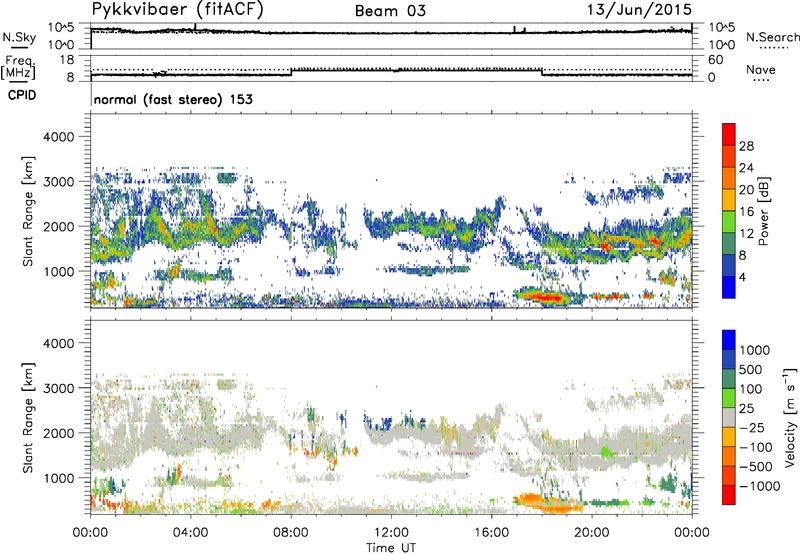
Task: Click the date '13/Jun/2015'
Action: point(639,10)
